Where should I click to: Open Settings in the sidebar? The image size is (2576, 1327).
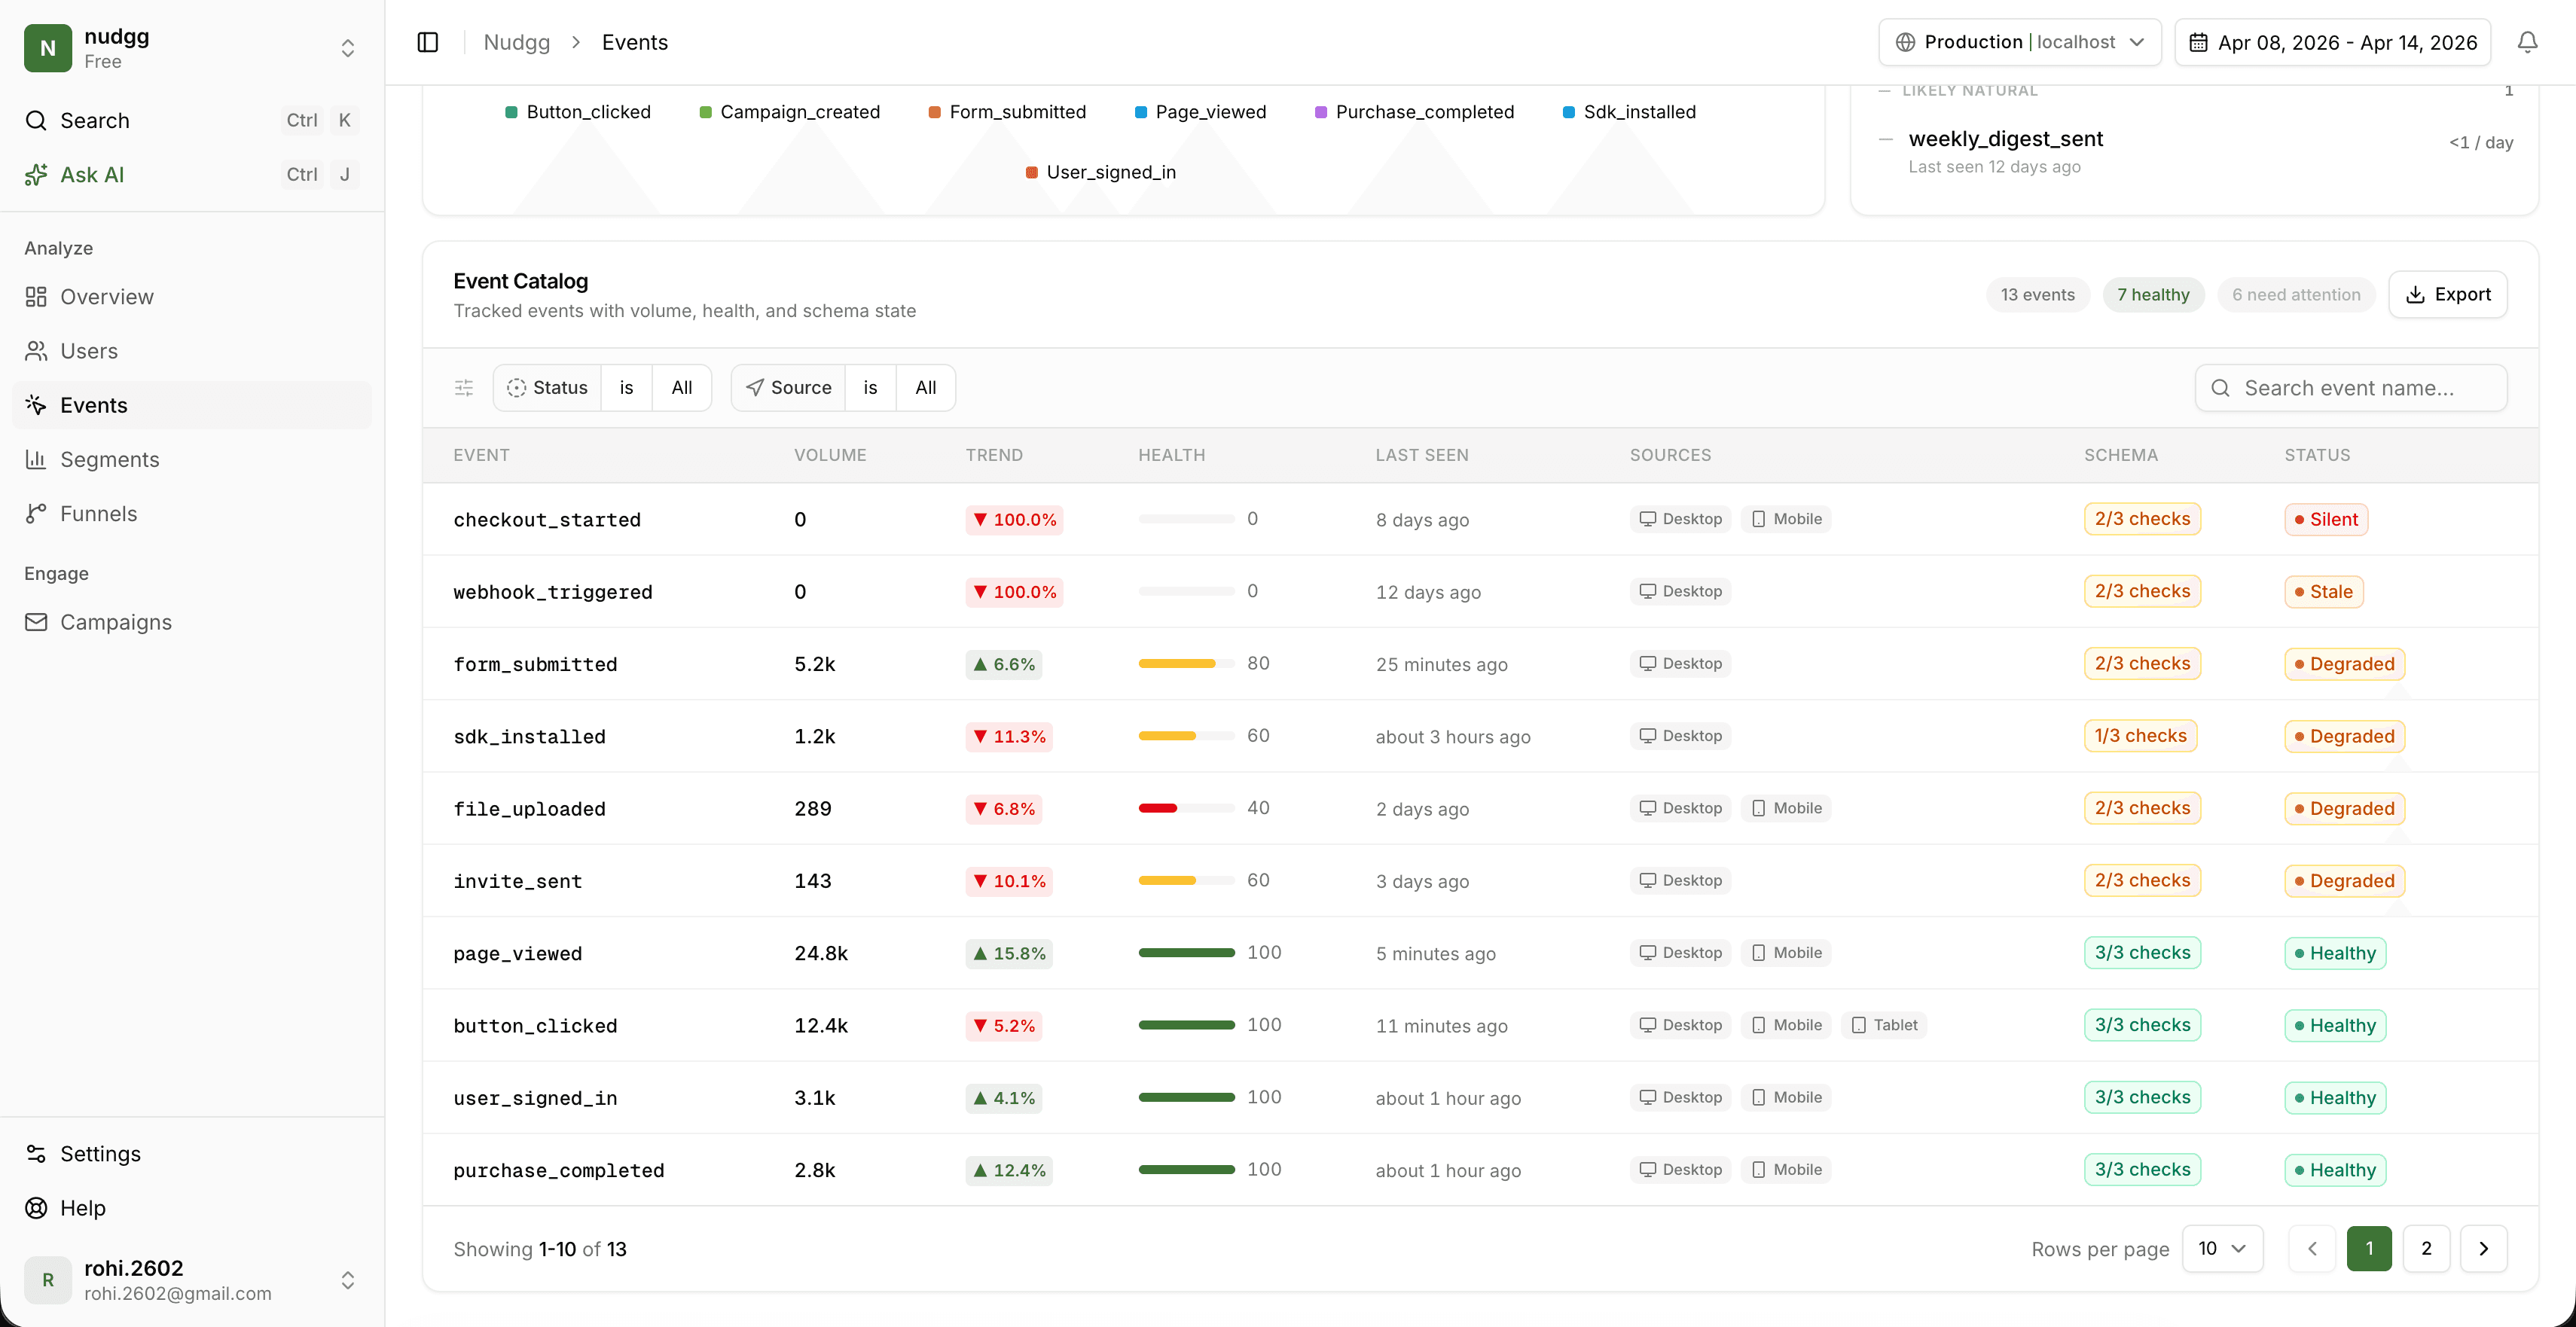point(192,1154)
